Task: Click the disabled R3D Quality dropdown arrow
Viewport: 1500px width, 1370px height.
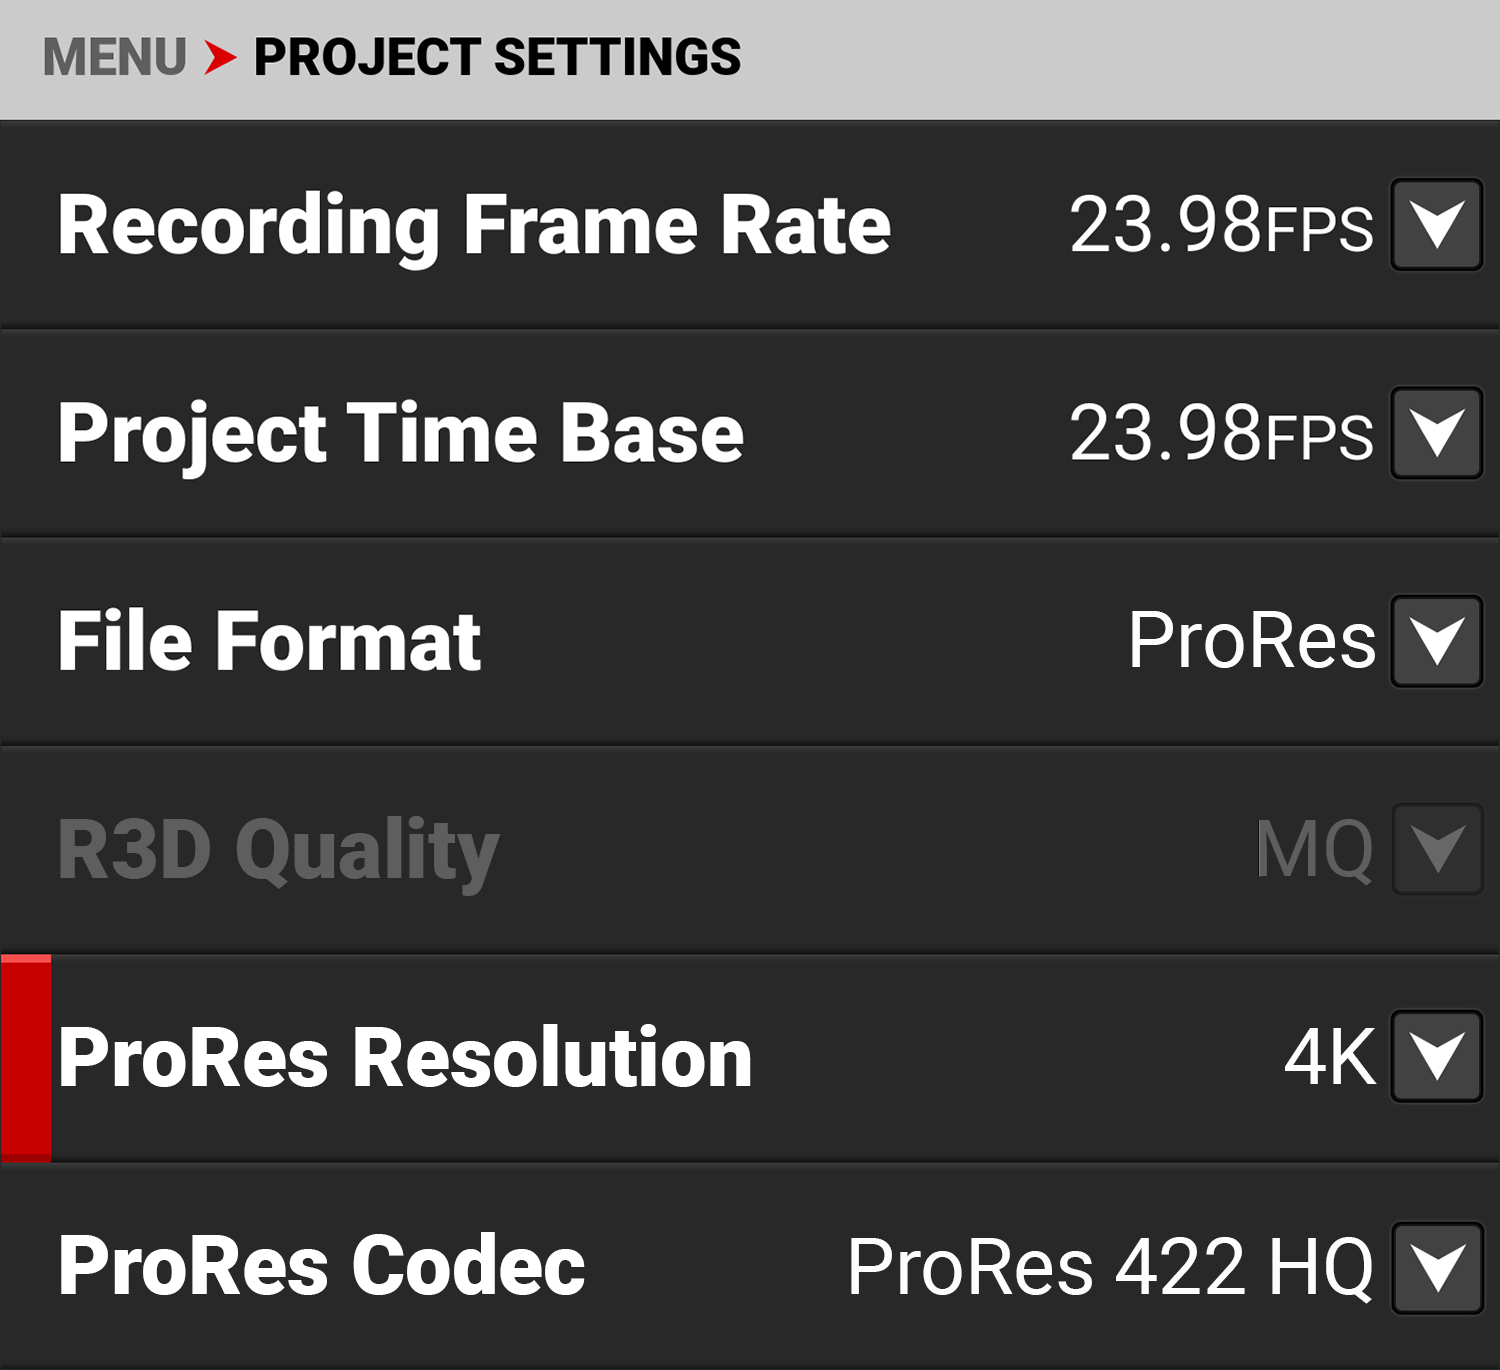Action: [1436, 849]
